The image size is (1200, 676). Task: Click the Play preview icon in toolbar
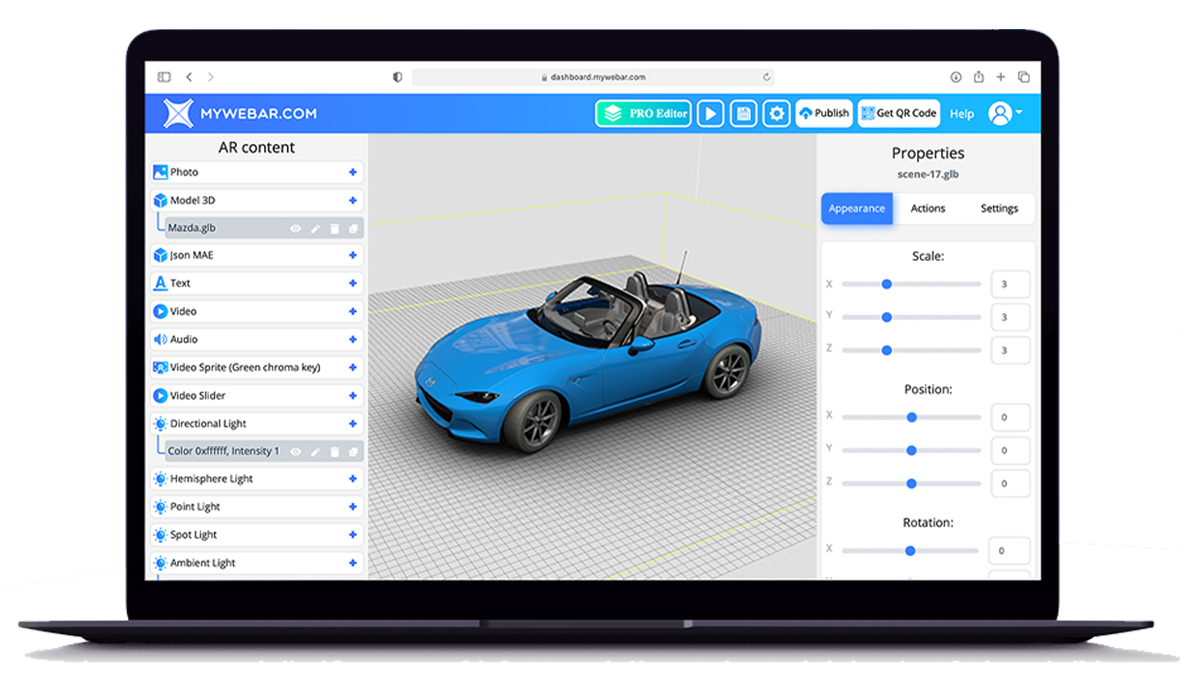pos(710,114)
